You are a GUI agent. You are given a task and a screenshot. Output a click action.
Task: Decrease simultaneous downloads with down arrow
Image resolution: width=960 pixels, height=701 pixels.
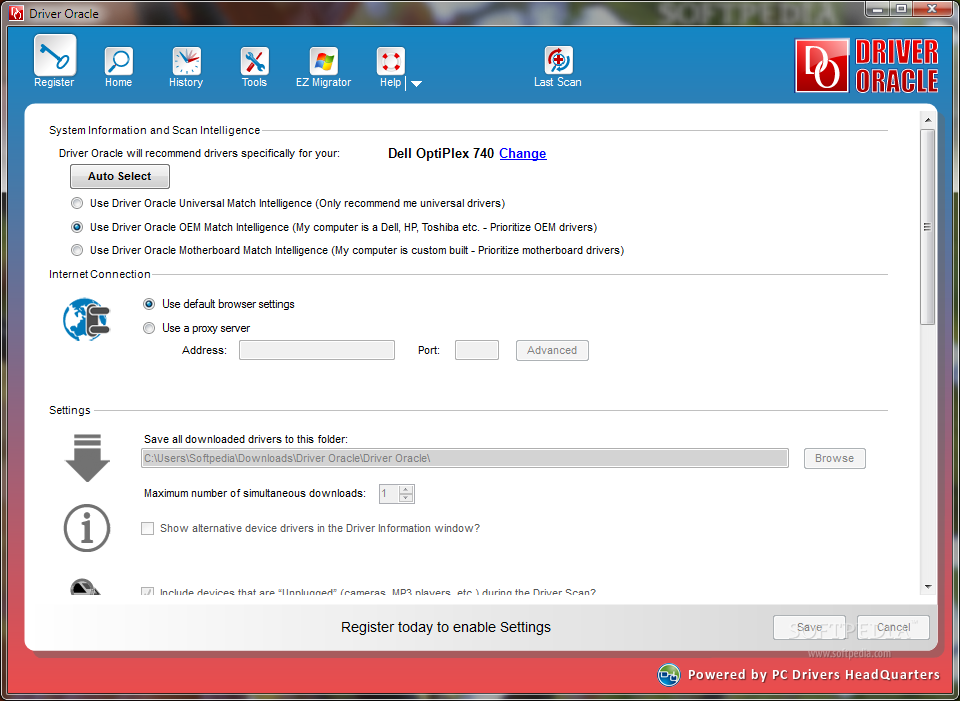[x=406, y=498]
